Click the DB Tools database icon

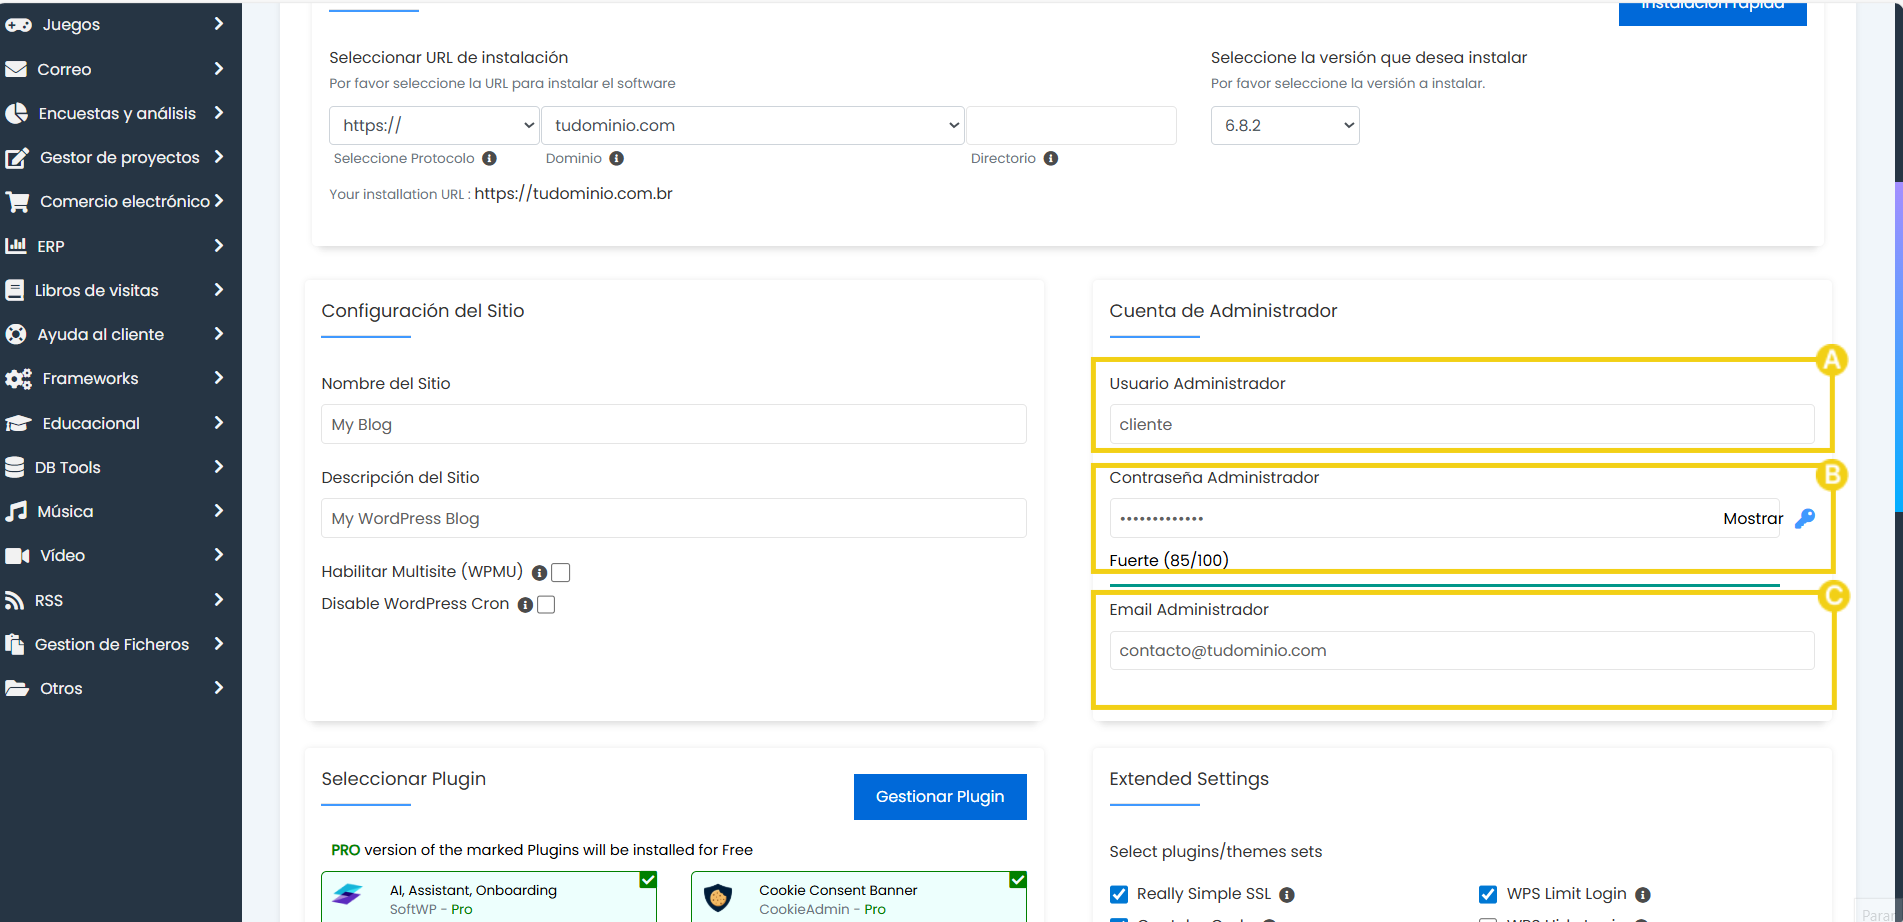pyautogui.click(x=15, y=467)
